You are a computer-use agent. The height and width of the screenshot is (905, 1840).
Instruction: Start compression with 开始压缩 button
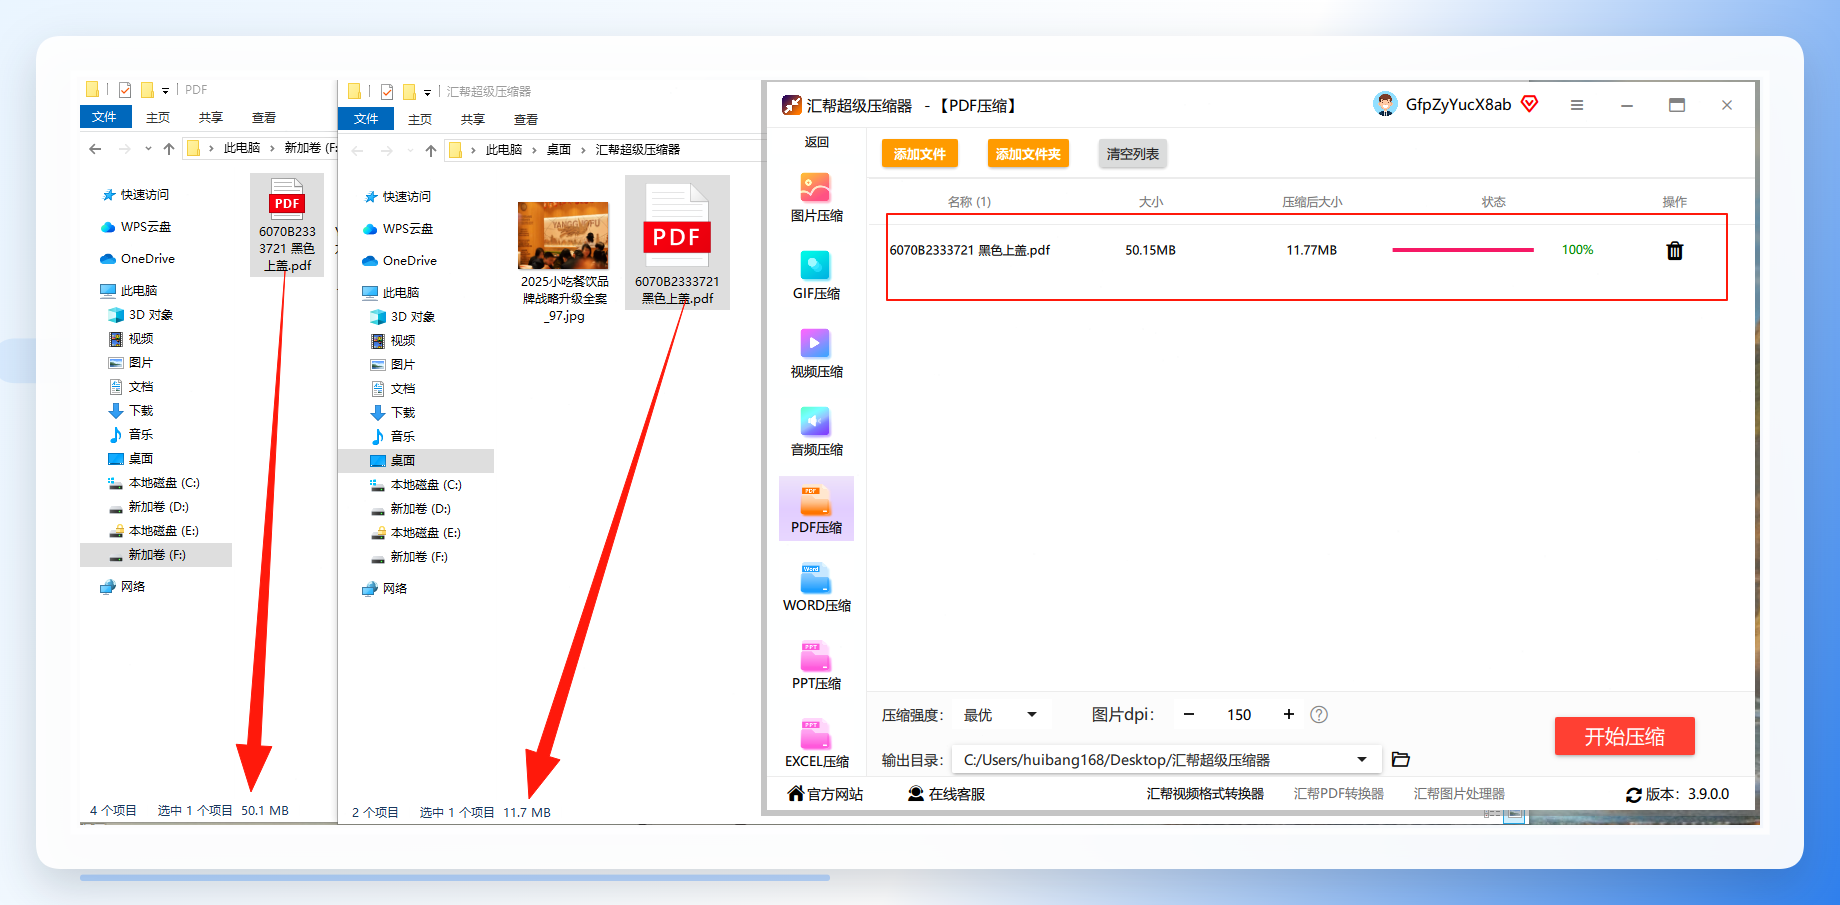click(1625, 736)
